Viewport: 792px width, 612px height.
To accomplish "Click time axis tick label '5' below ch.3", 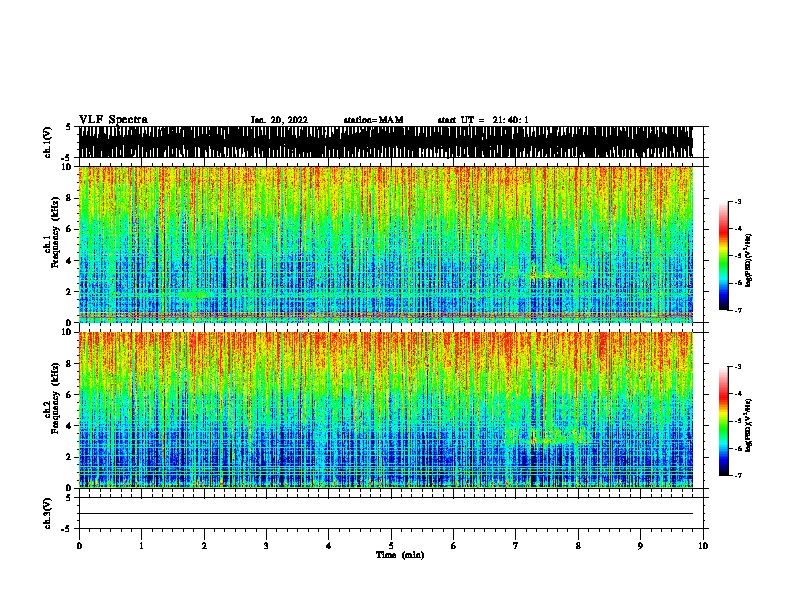I will (391, 546).
